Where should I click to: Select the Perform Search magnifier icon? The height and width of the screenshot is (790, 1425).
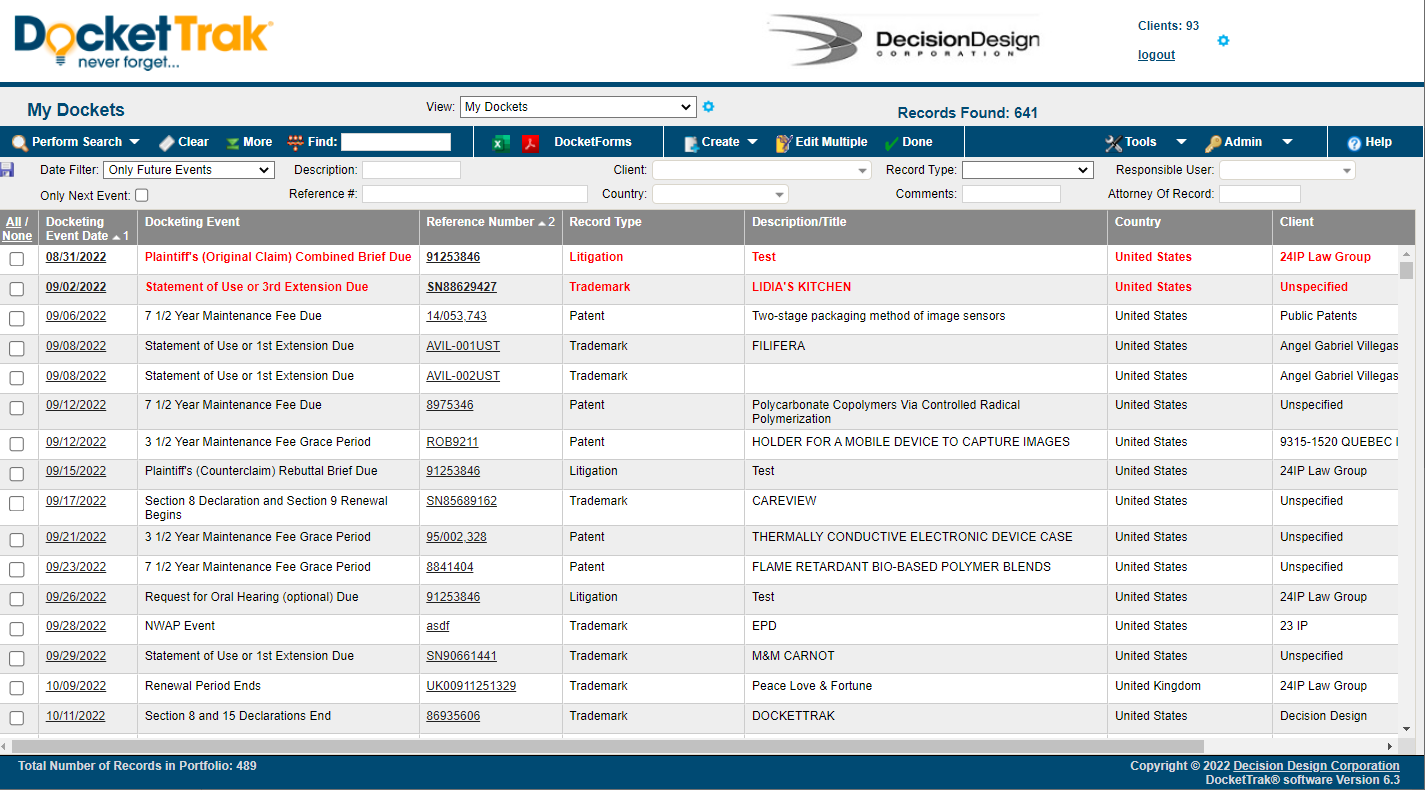tap(20, 142)
